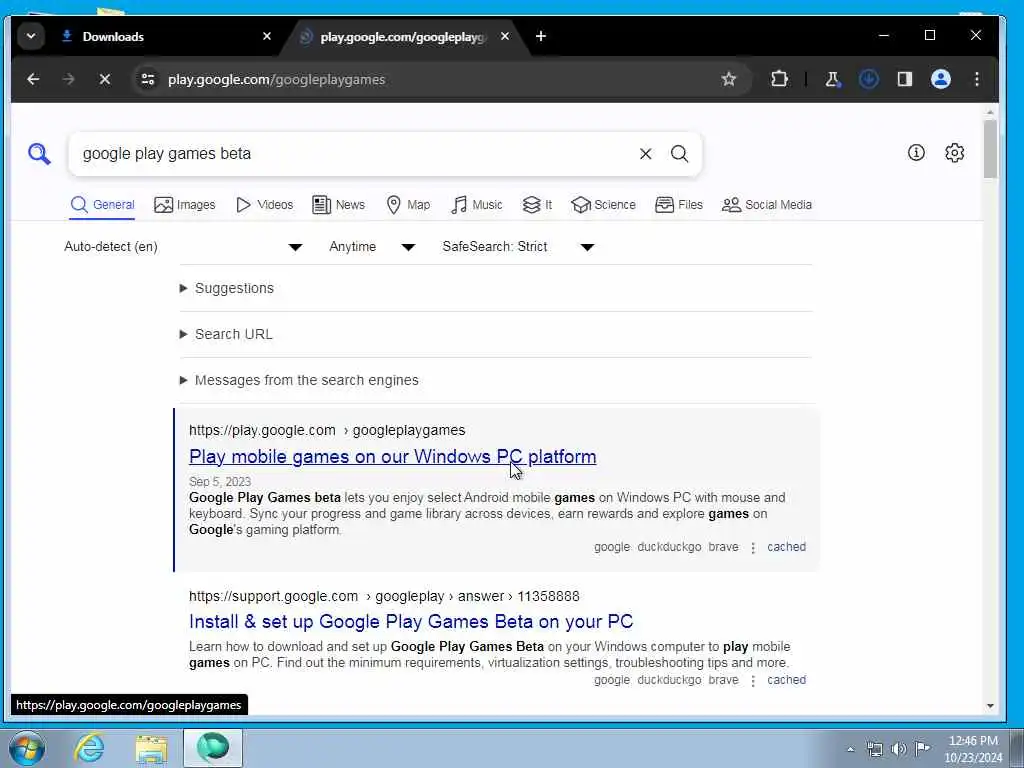Open the Windows Start button
The image size is (1024, 768).
click(x=27, y=748)
